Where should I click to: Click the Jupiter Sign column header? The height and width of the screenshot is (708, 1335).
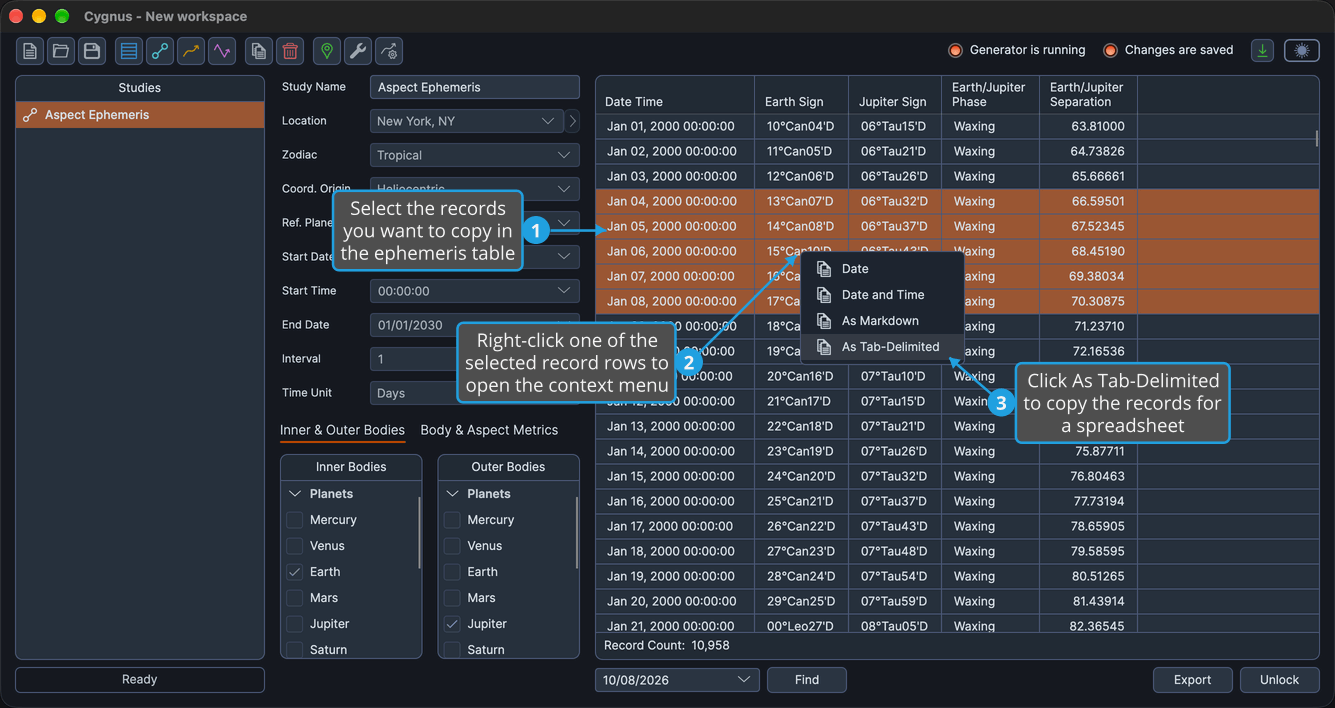[x=894, y=95]
